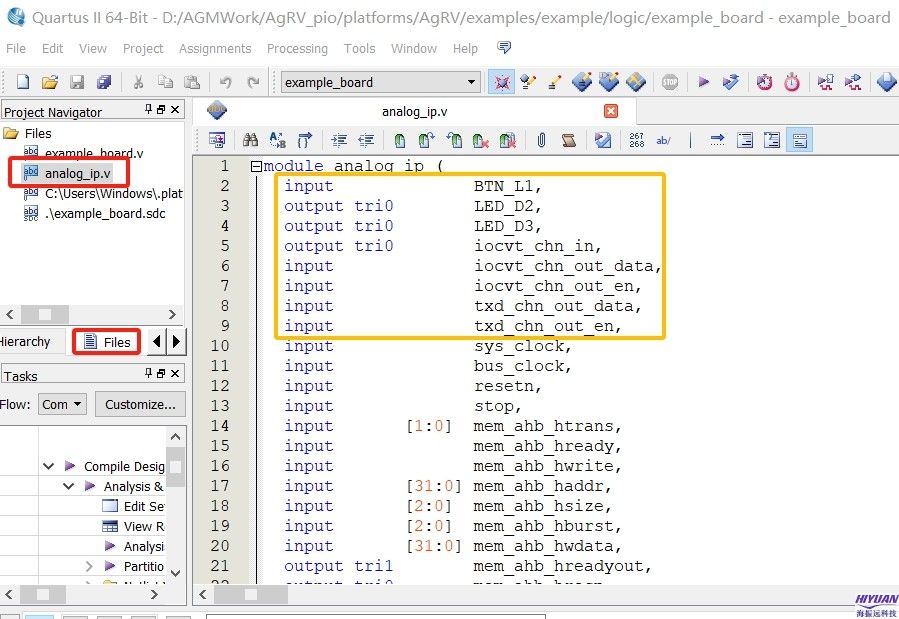Collapse the module code fold marker

tap(256, 167)
